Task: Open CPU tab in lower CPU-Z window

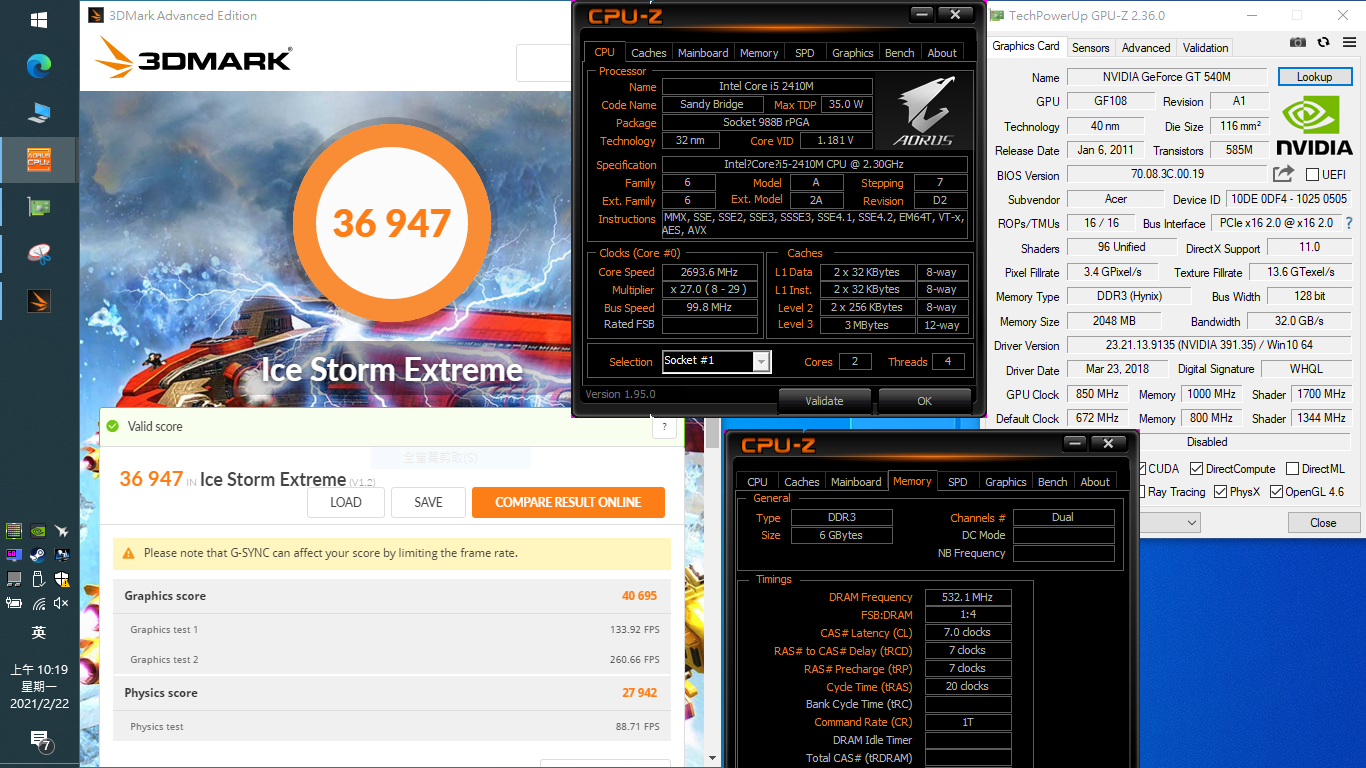Action: coord(758,482)
